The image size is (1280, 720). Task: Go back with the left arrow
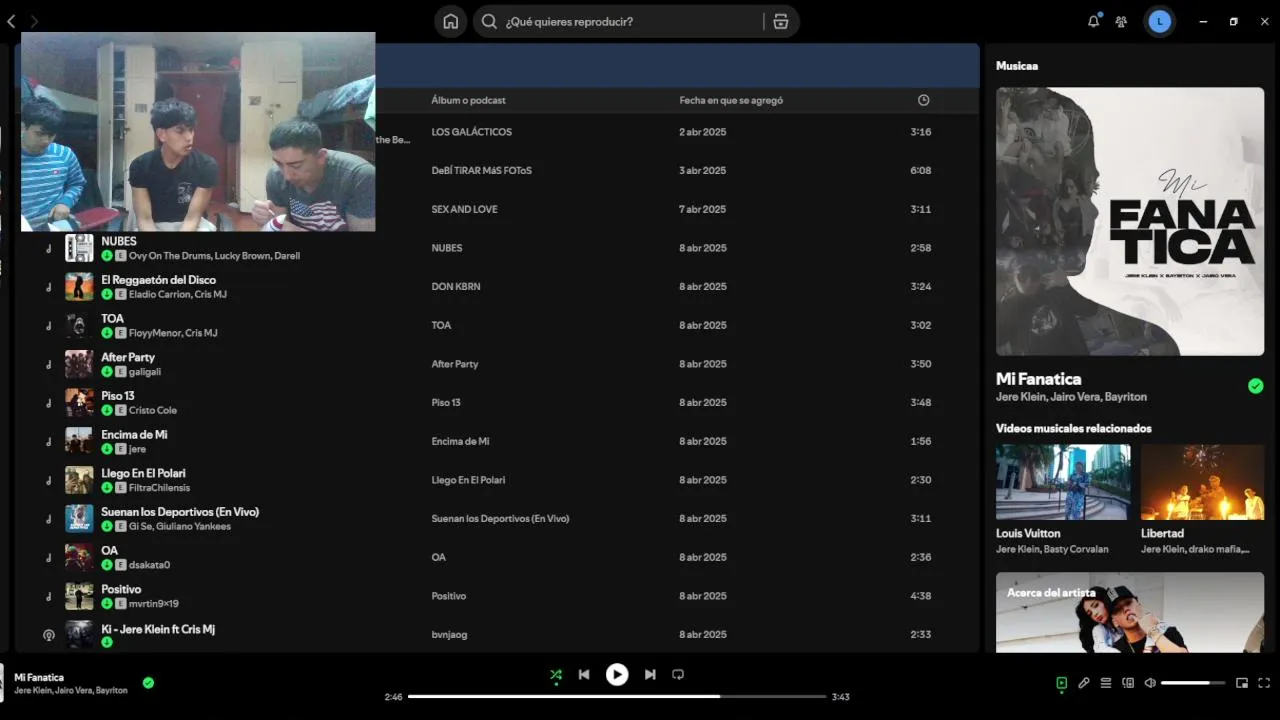[11, 21]
